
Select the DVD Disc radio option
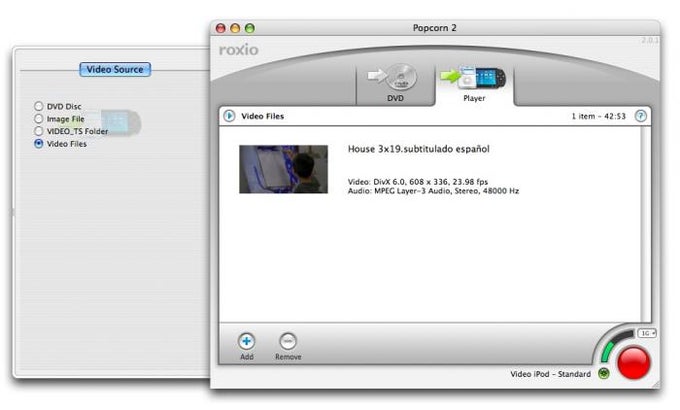[x=39, y=106]
